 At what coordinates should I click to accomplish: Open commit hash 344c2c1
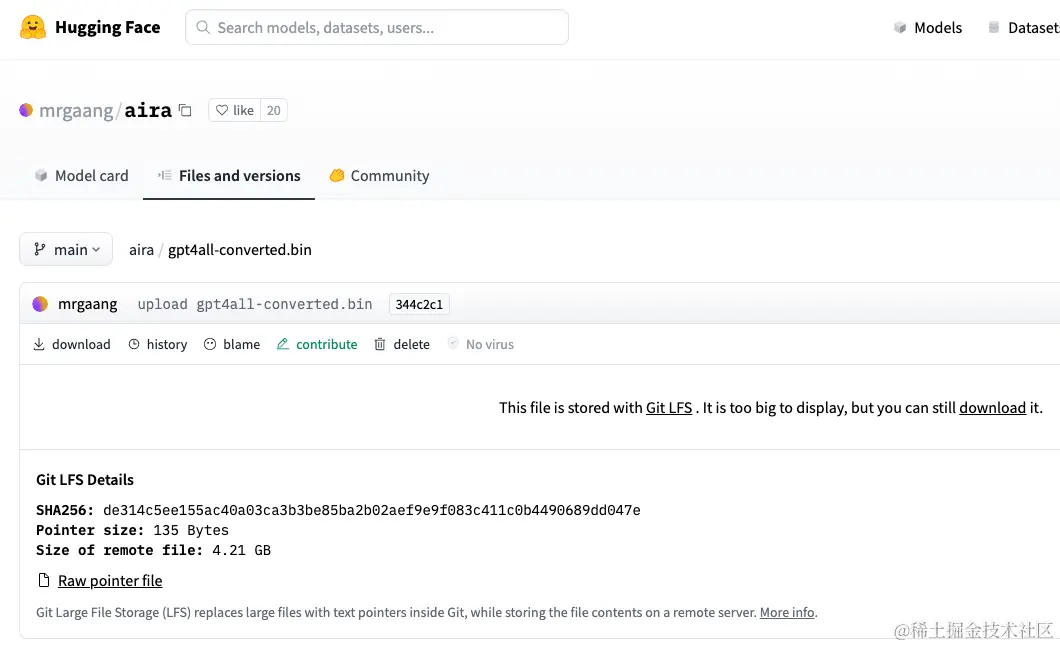pos(419,304)
